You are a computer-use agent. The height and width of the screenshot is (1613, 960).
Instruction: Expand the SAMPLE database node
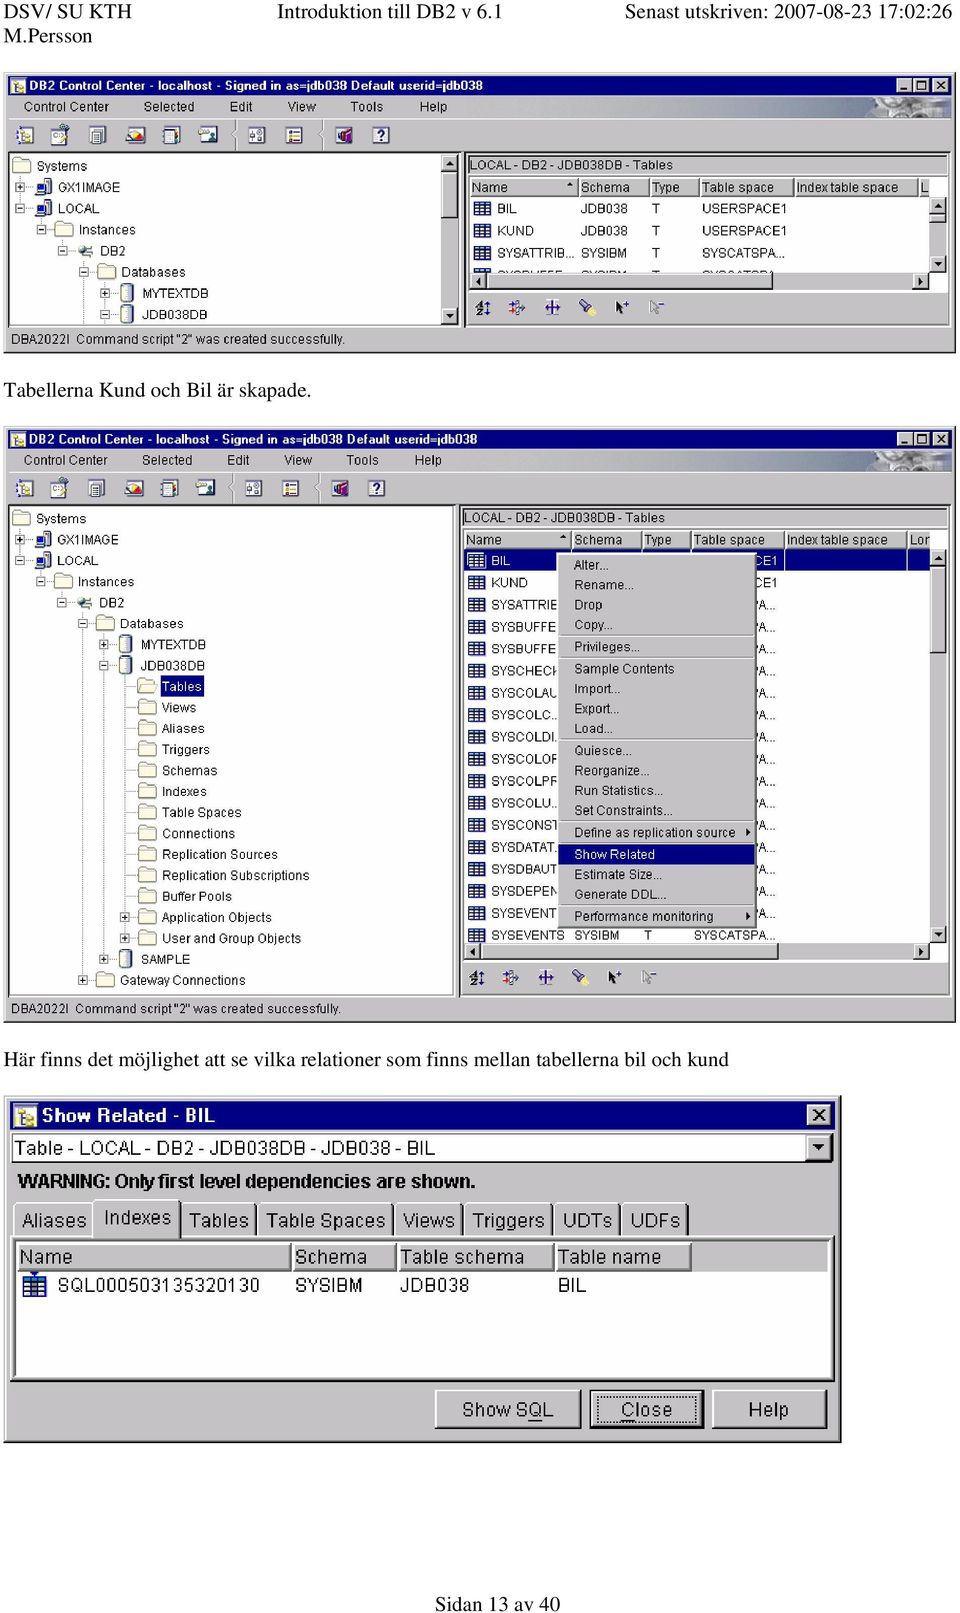(x=104, y=959)
